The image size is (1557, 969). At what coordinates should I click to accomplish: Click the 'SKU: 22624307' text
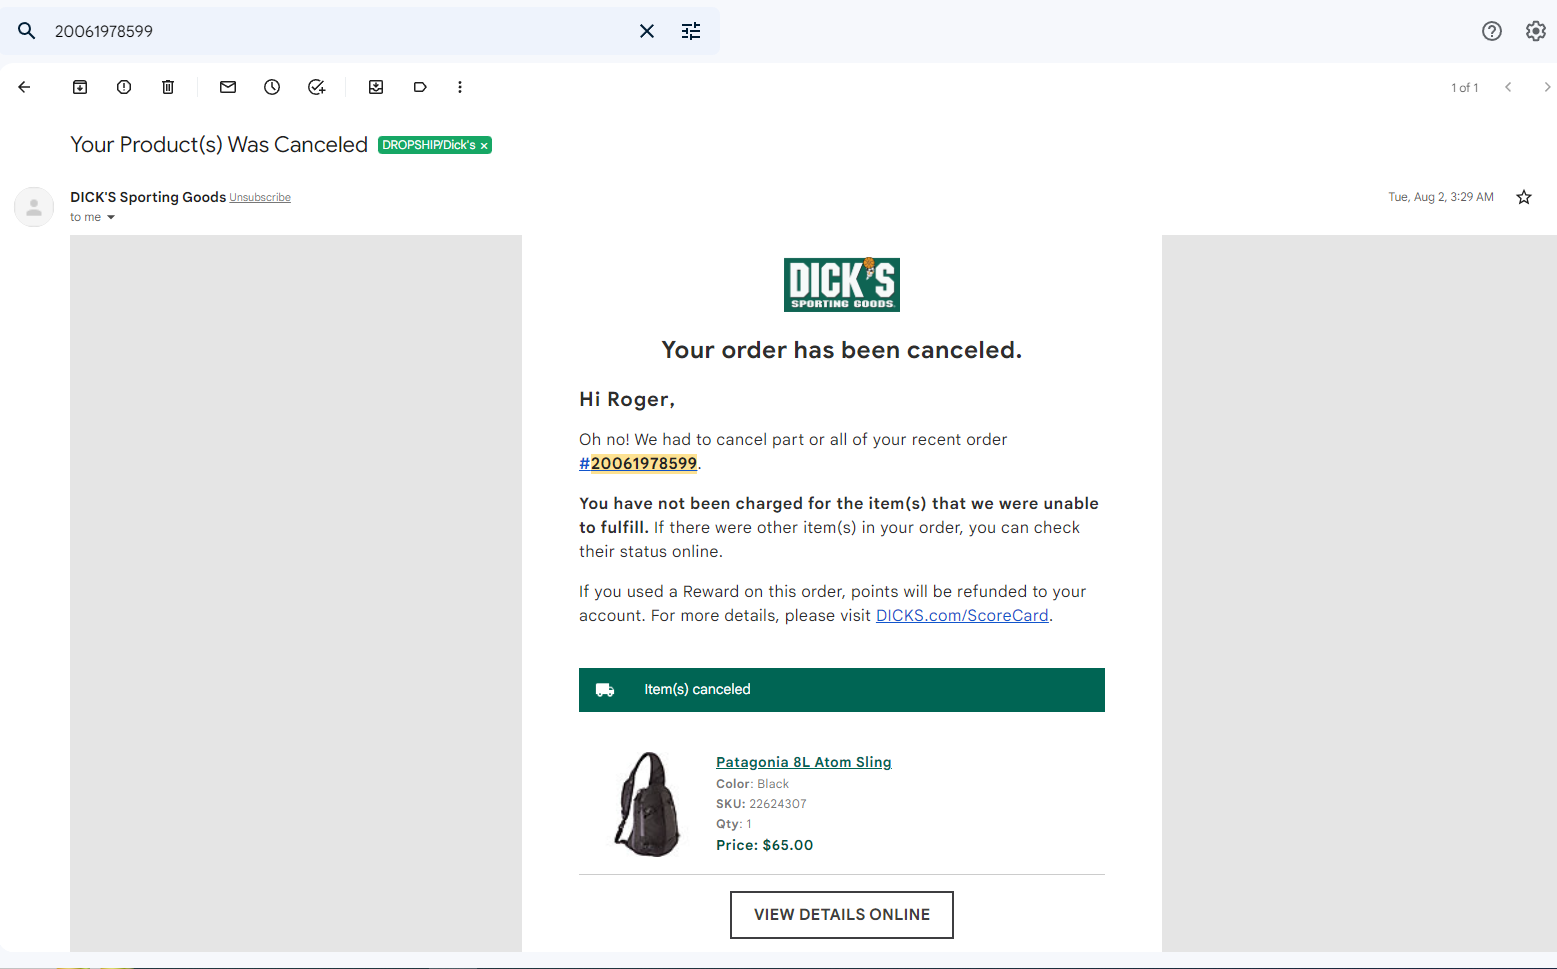[761, 804]
